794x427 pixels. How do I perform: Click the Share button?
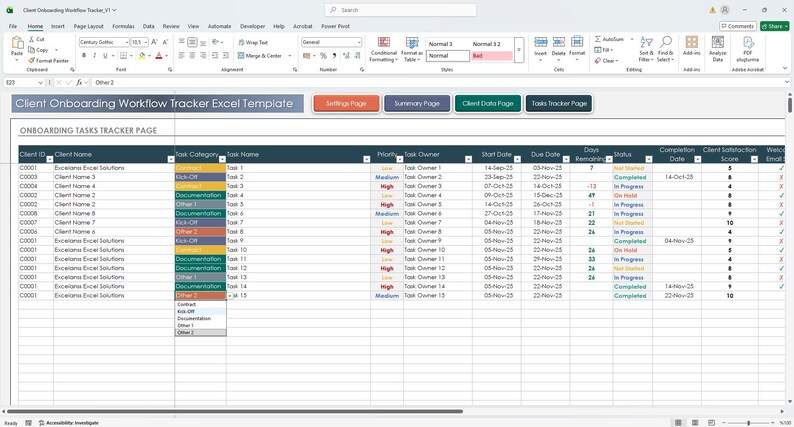point(774,26)
